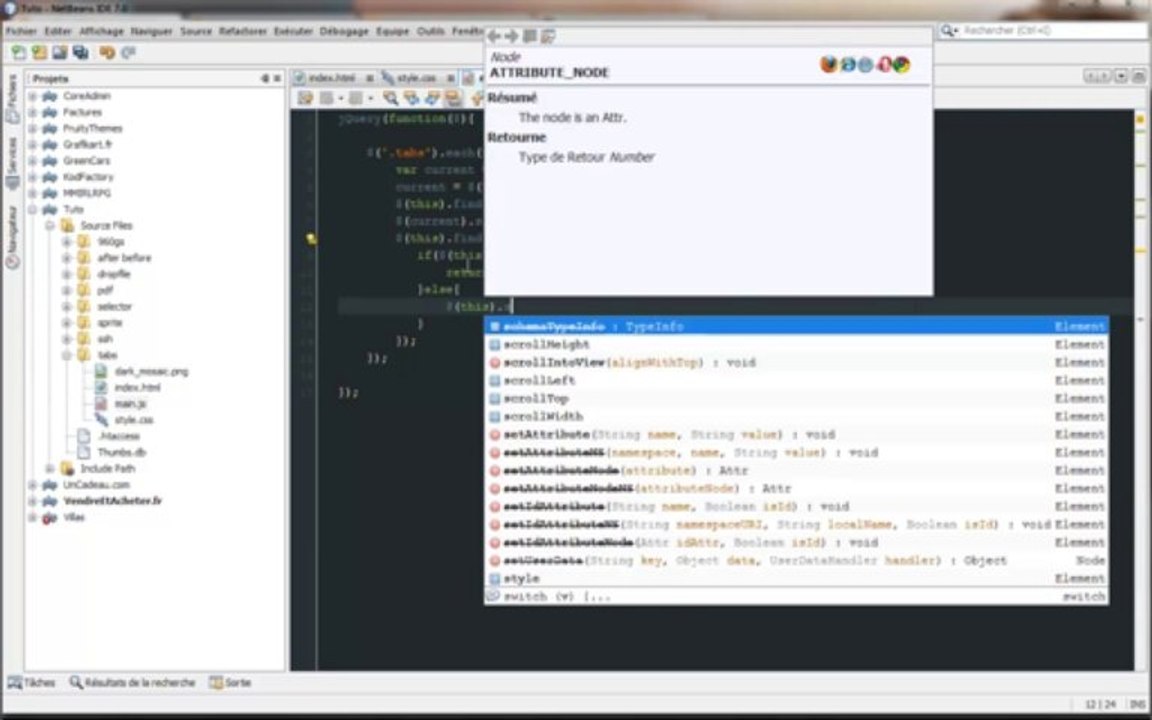
Task: Expand the GreenCars project node
Action: click(x=32, y=161)
